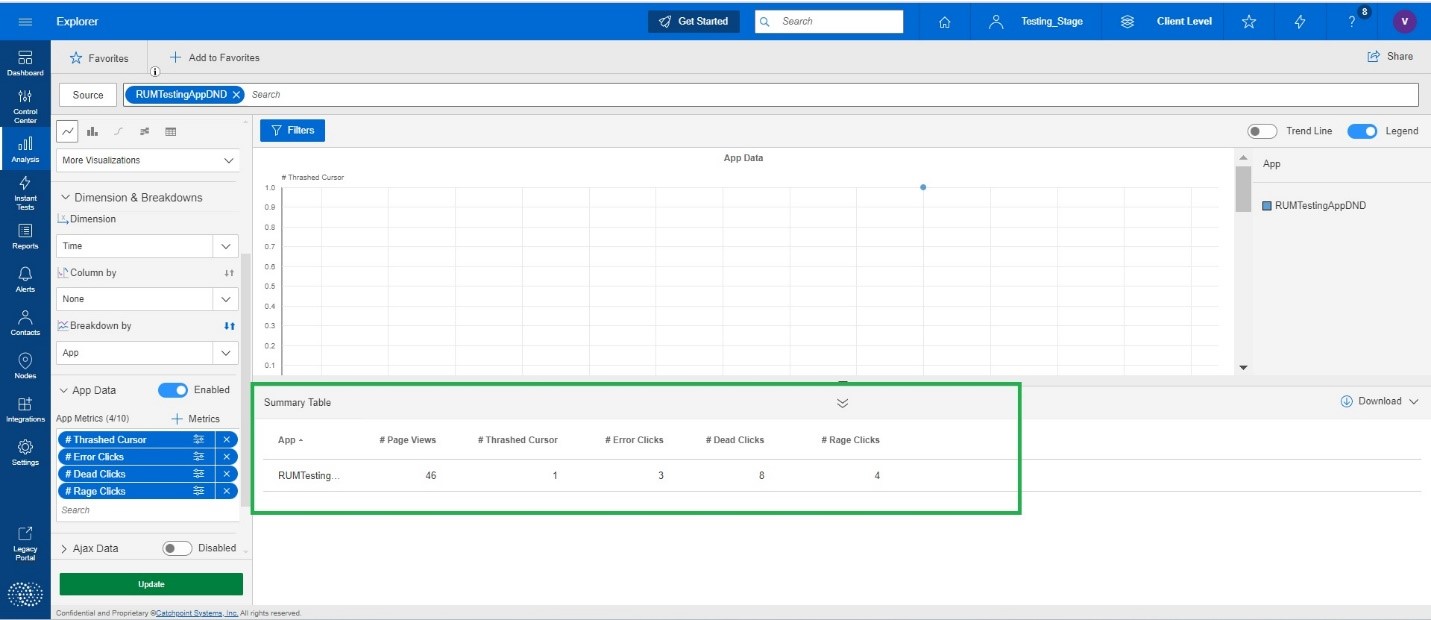This screenshot has height=620, width=1431.
Task: Click the green Update button
Action: [x=151, y=584]
